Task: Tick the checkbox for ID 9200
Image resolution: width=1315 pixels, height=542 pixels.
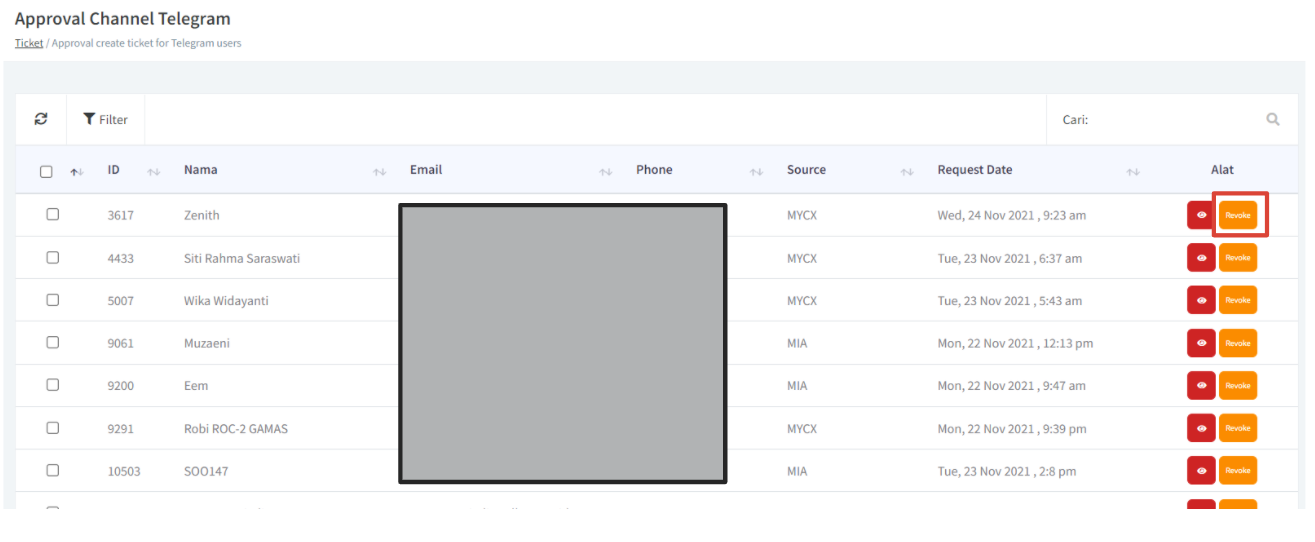Action: tap(53, 385)
